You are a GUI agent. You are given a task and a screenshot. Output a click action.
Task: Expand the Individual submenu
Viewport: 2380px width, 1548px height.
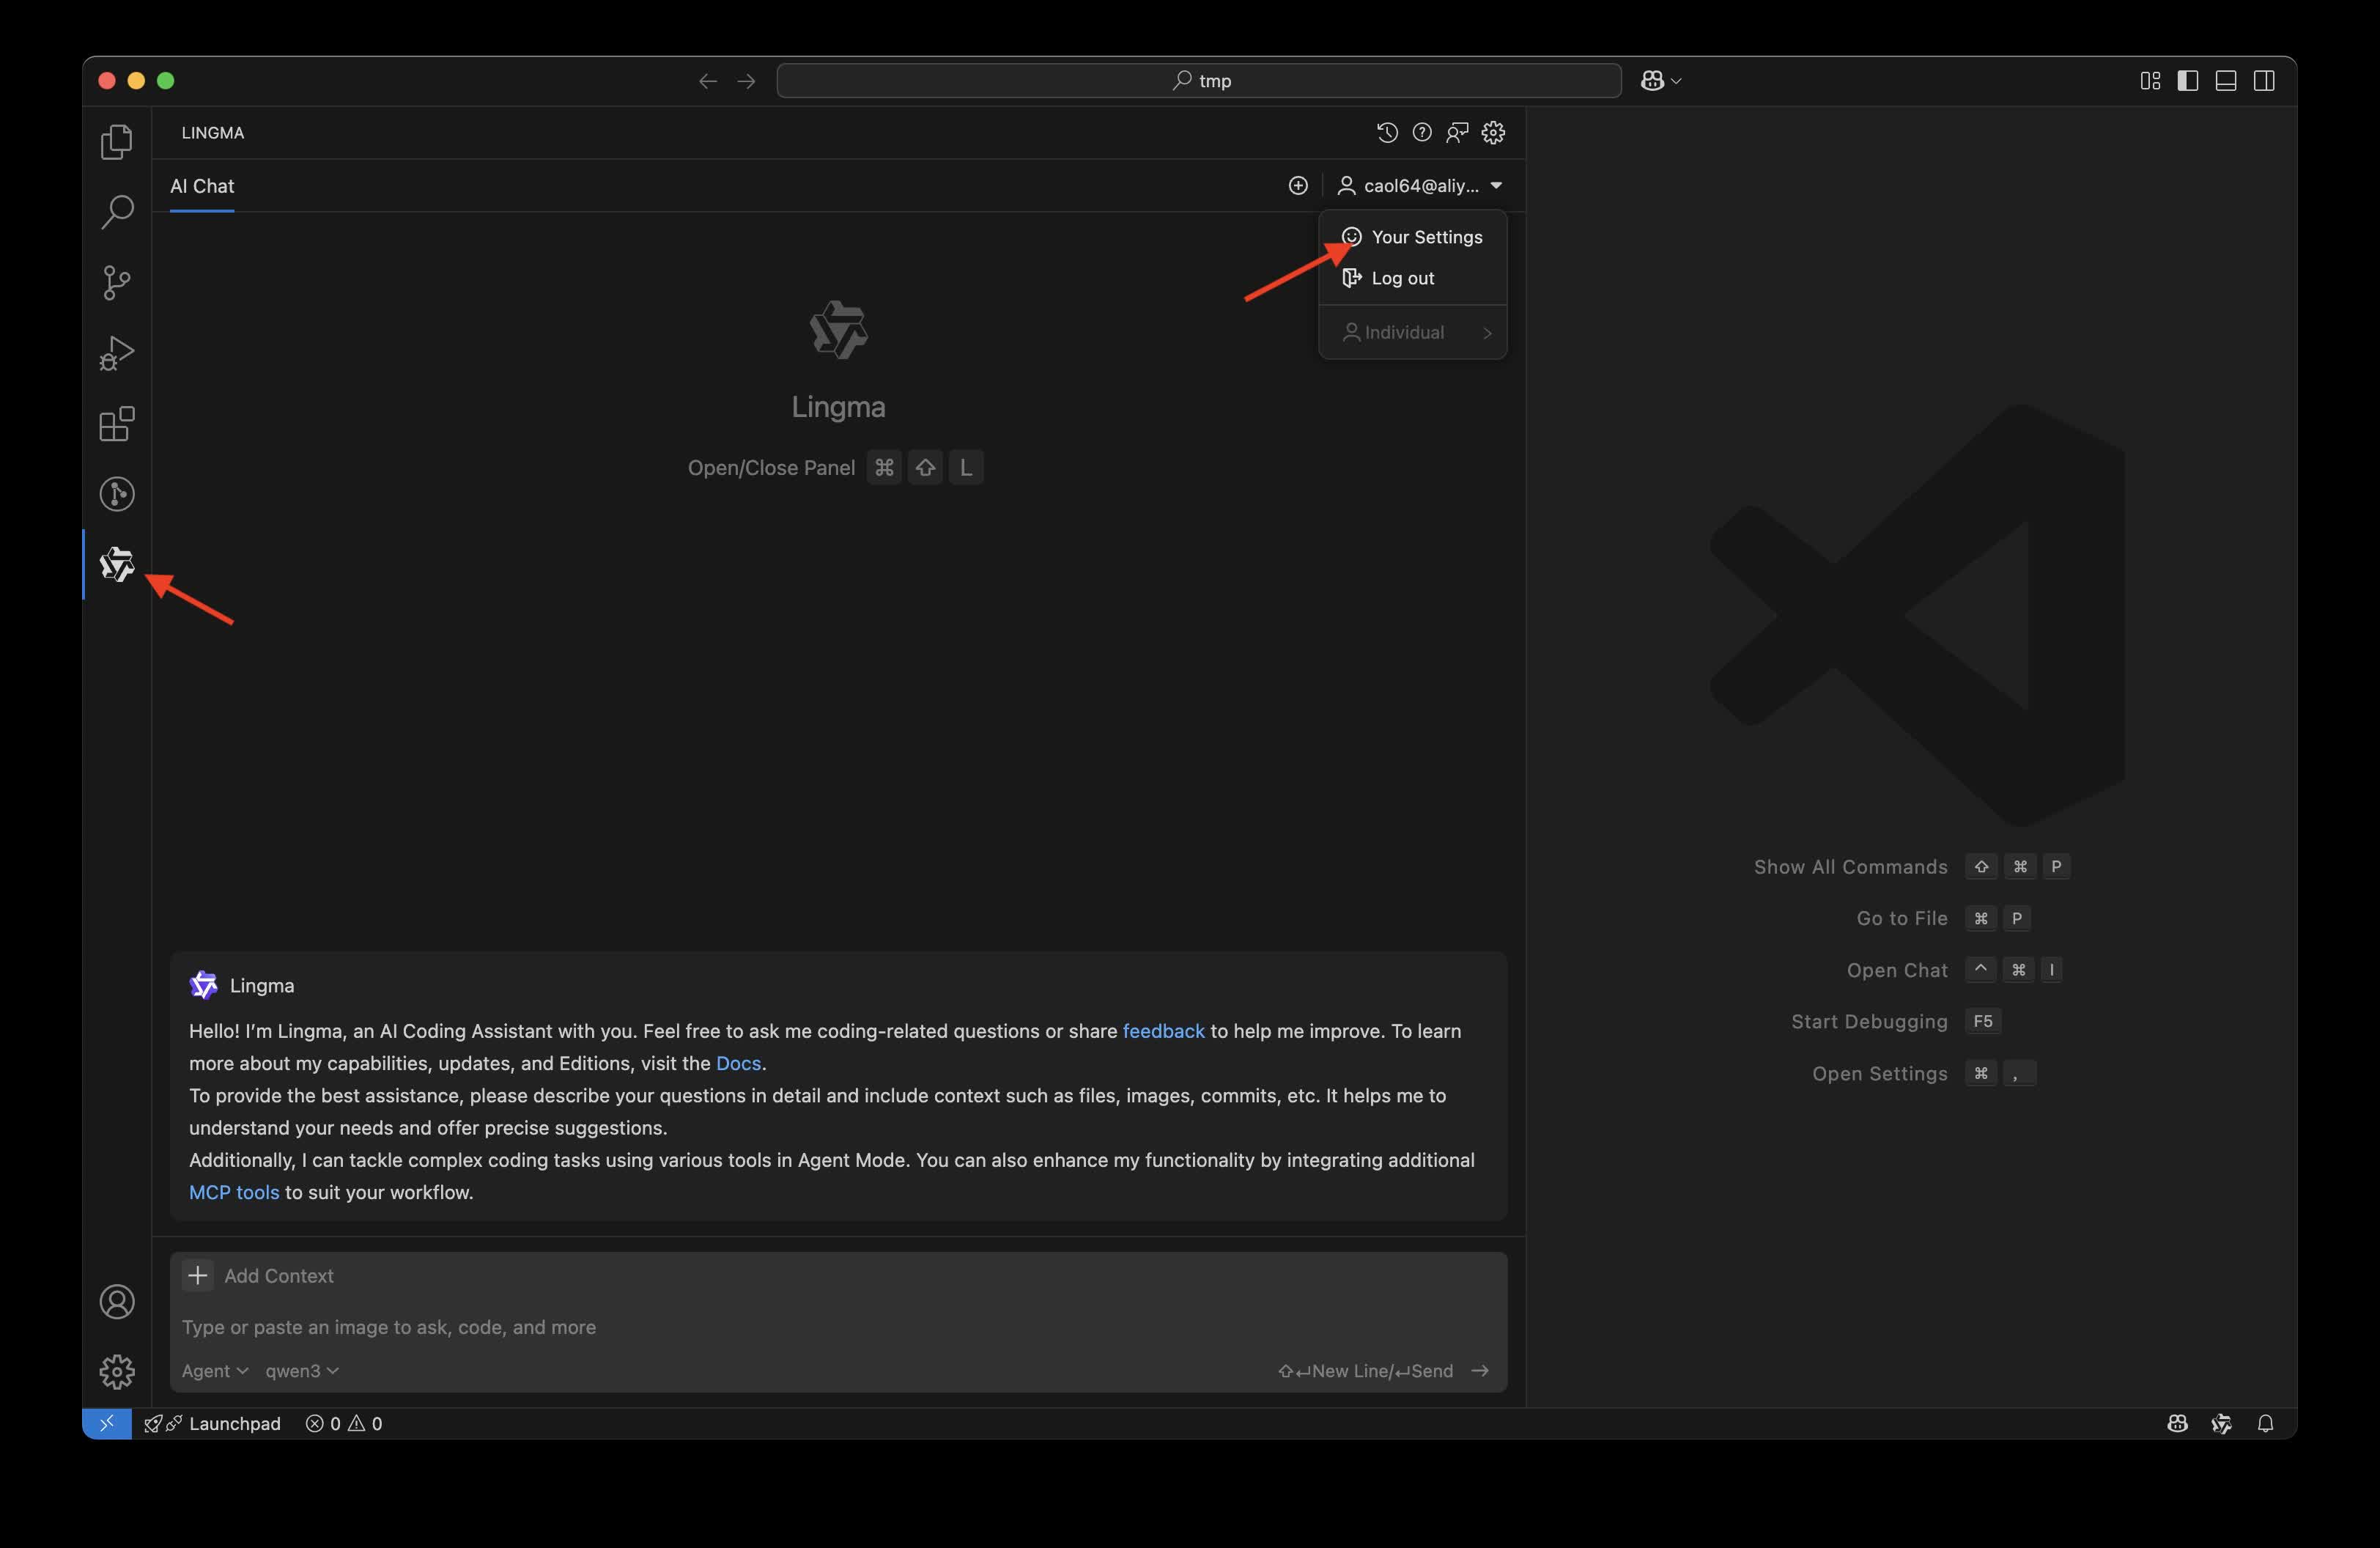[1412, 332]
